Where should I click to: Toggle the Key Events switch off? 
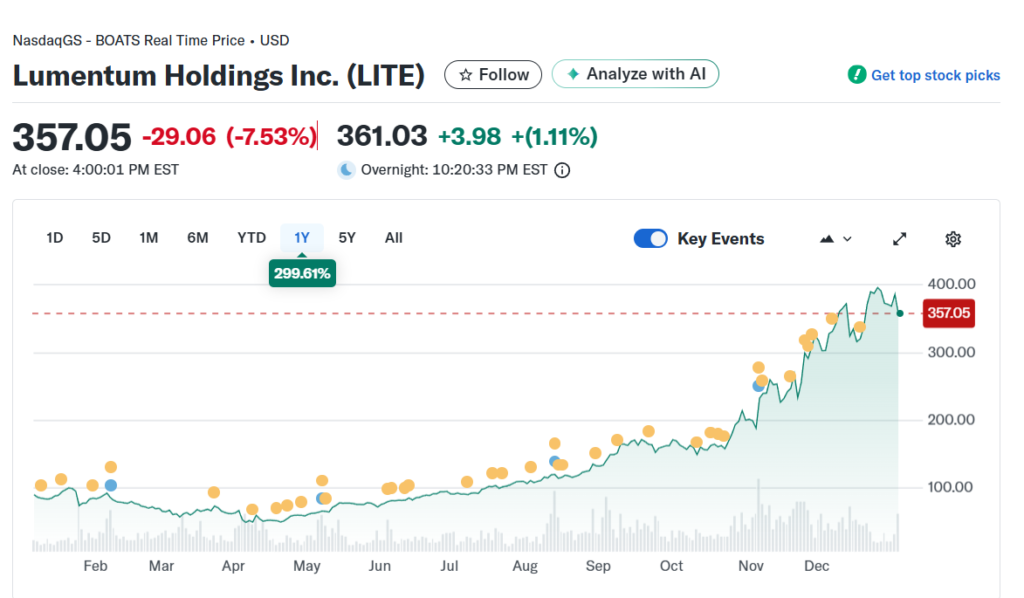650,238
